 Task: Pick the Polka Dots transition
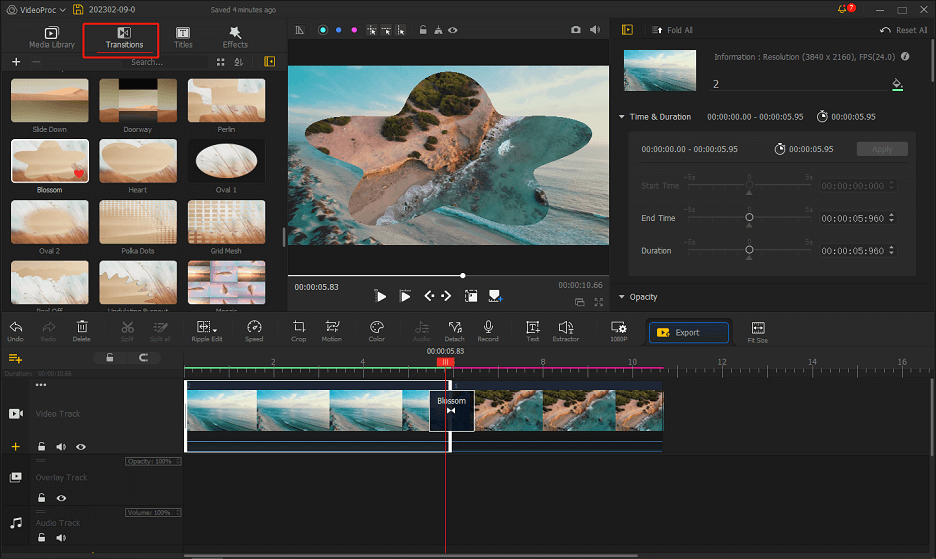(x=138, y=222)
